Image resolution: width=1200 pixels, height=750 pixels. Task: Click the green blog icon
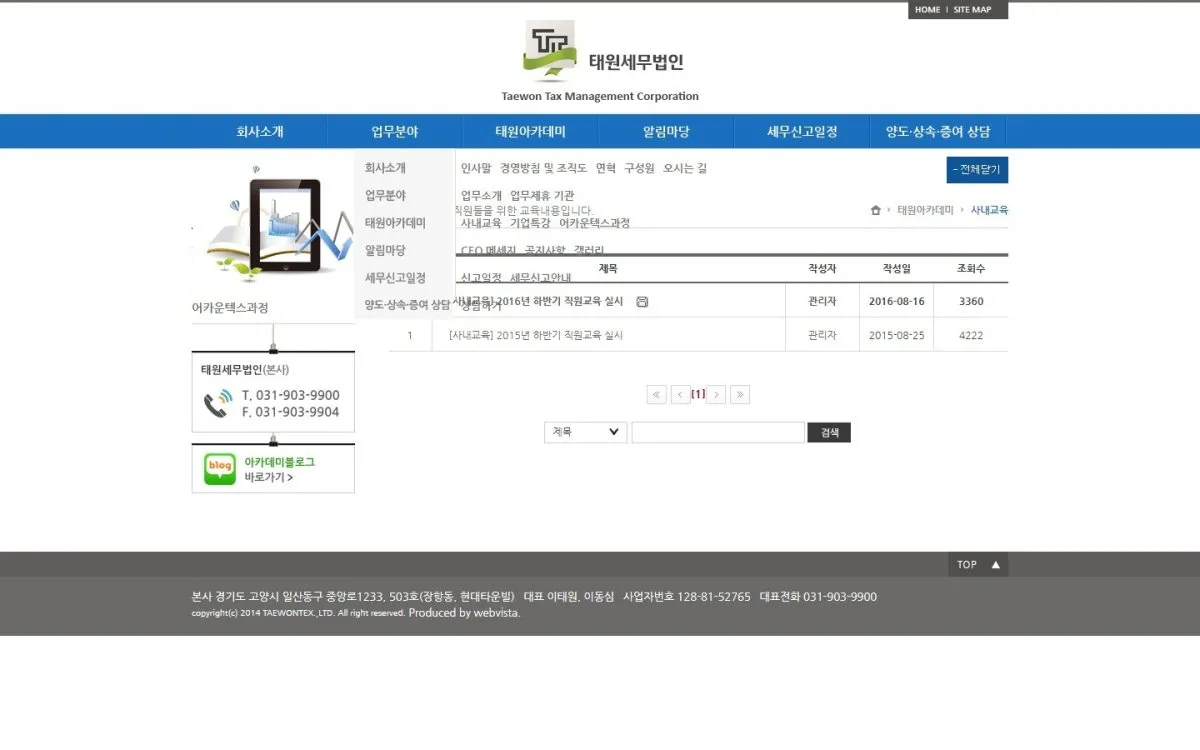point(220,469)
